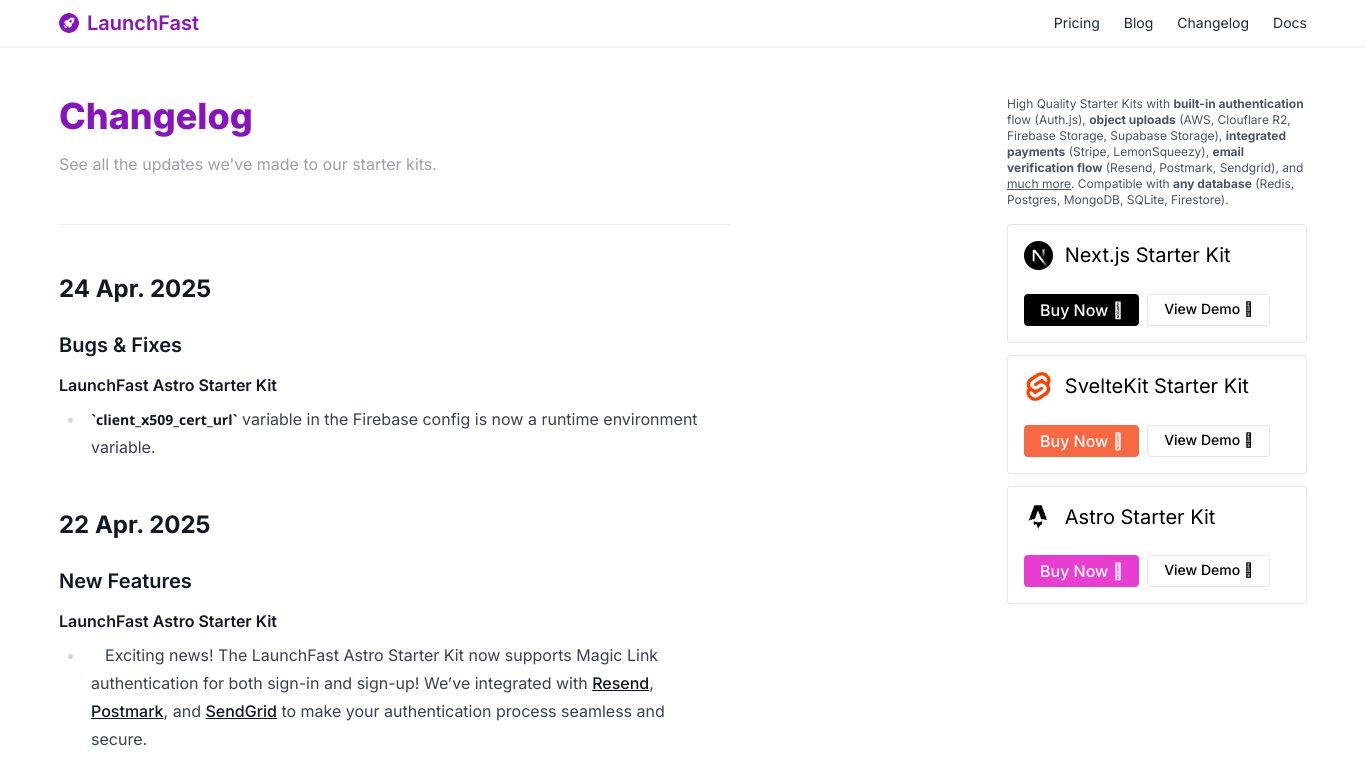Go to the Blog section
1366x768 pixels.
(1138, 23)
